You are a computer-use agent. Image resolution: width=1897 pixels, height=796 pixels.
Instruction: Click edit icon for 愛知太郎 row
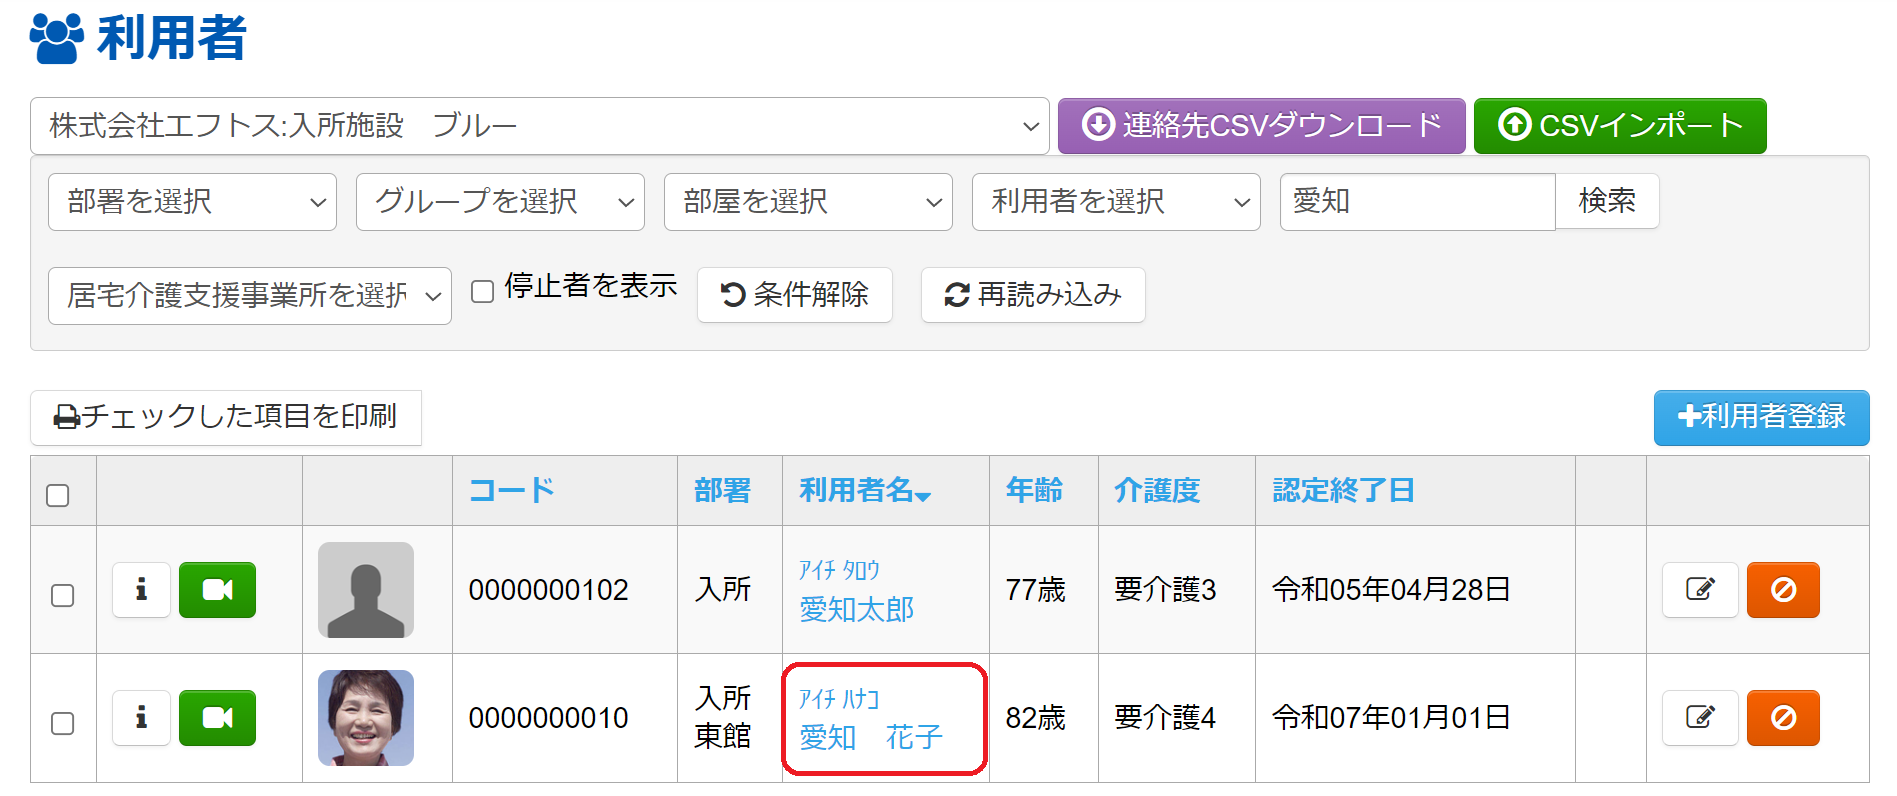[x=1699, y=590]
